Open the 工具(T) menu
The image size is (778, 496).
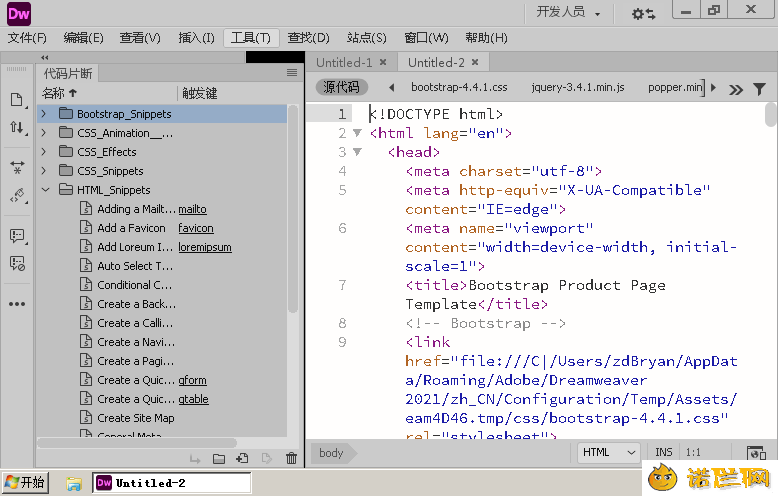coord(251,38)
